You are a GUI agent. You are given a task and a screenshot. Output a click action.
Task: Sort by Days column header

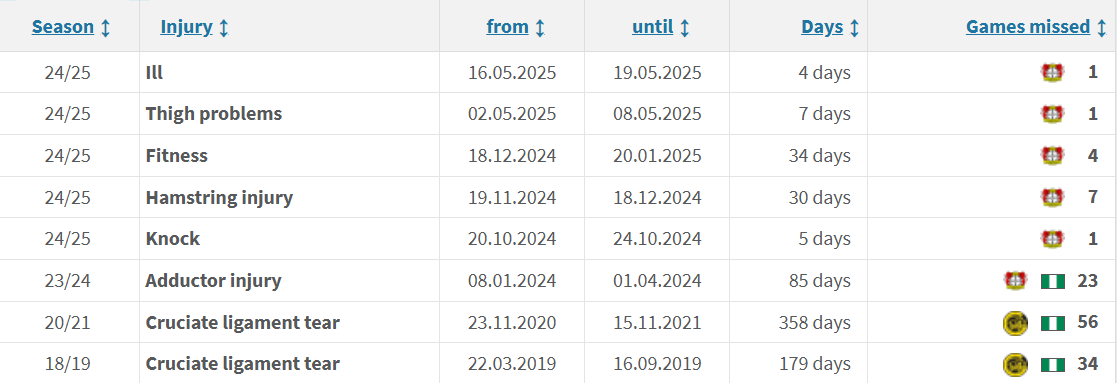pyautogui.click(x=822, y=27)
